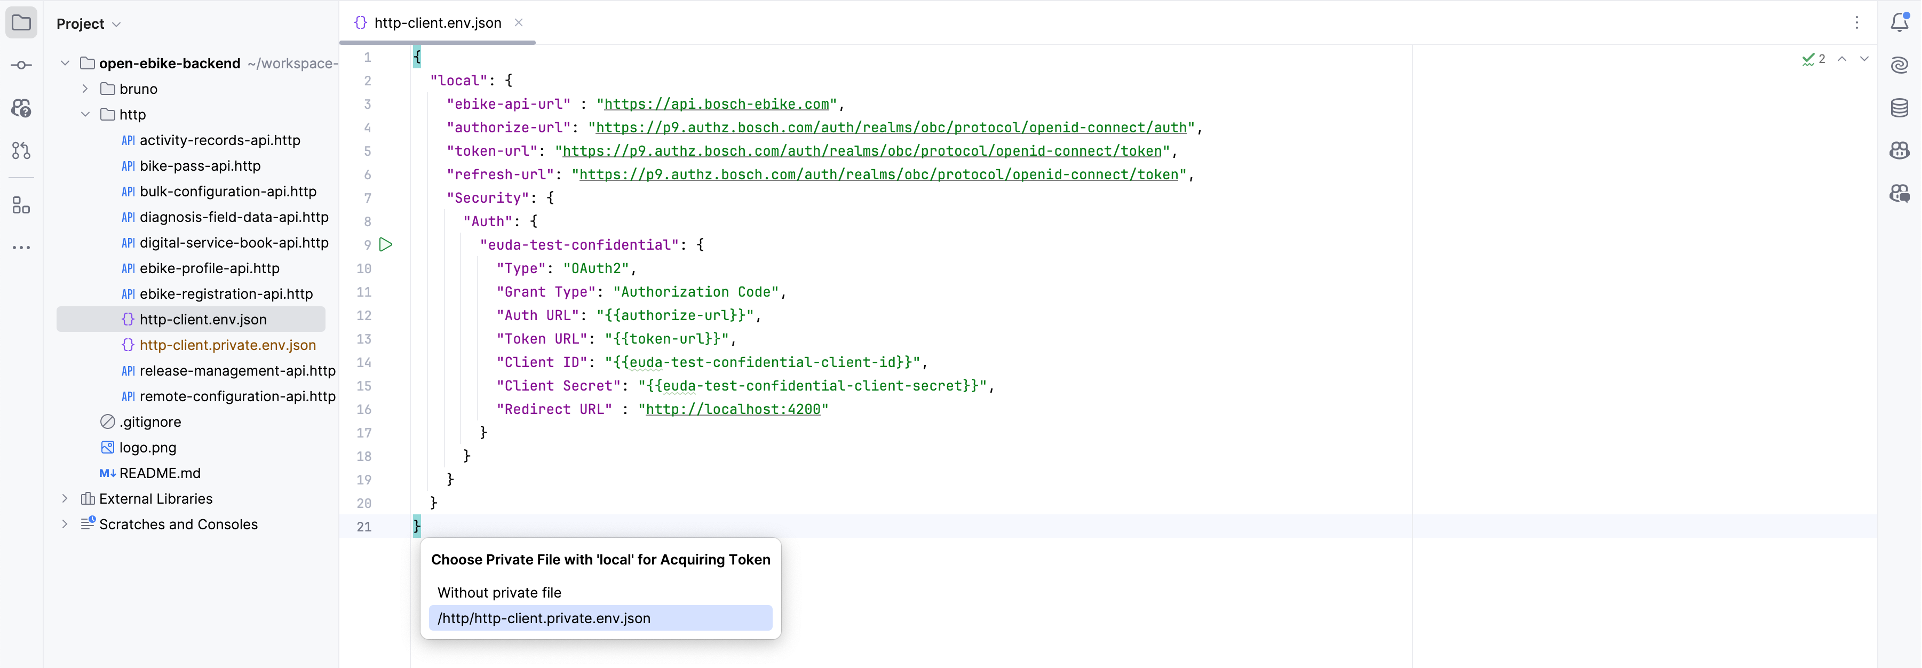Open the Notifications bell icon
This screenshot has width=1922, height=668.
[x=1899, y=22]
